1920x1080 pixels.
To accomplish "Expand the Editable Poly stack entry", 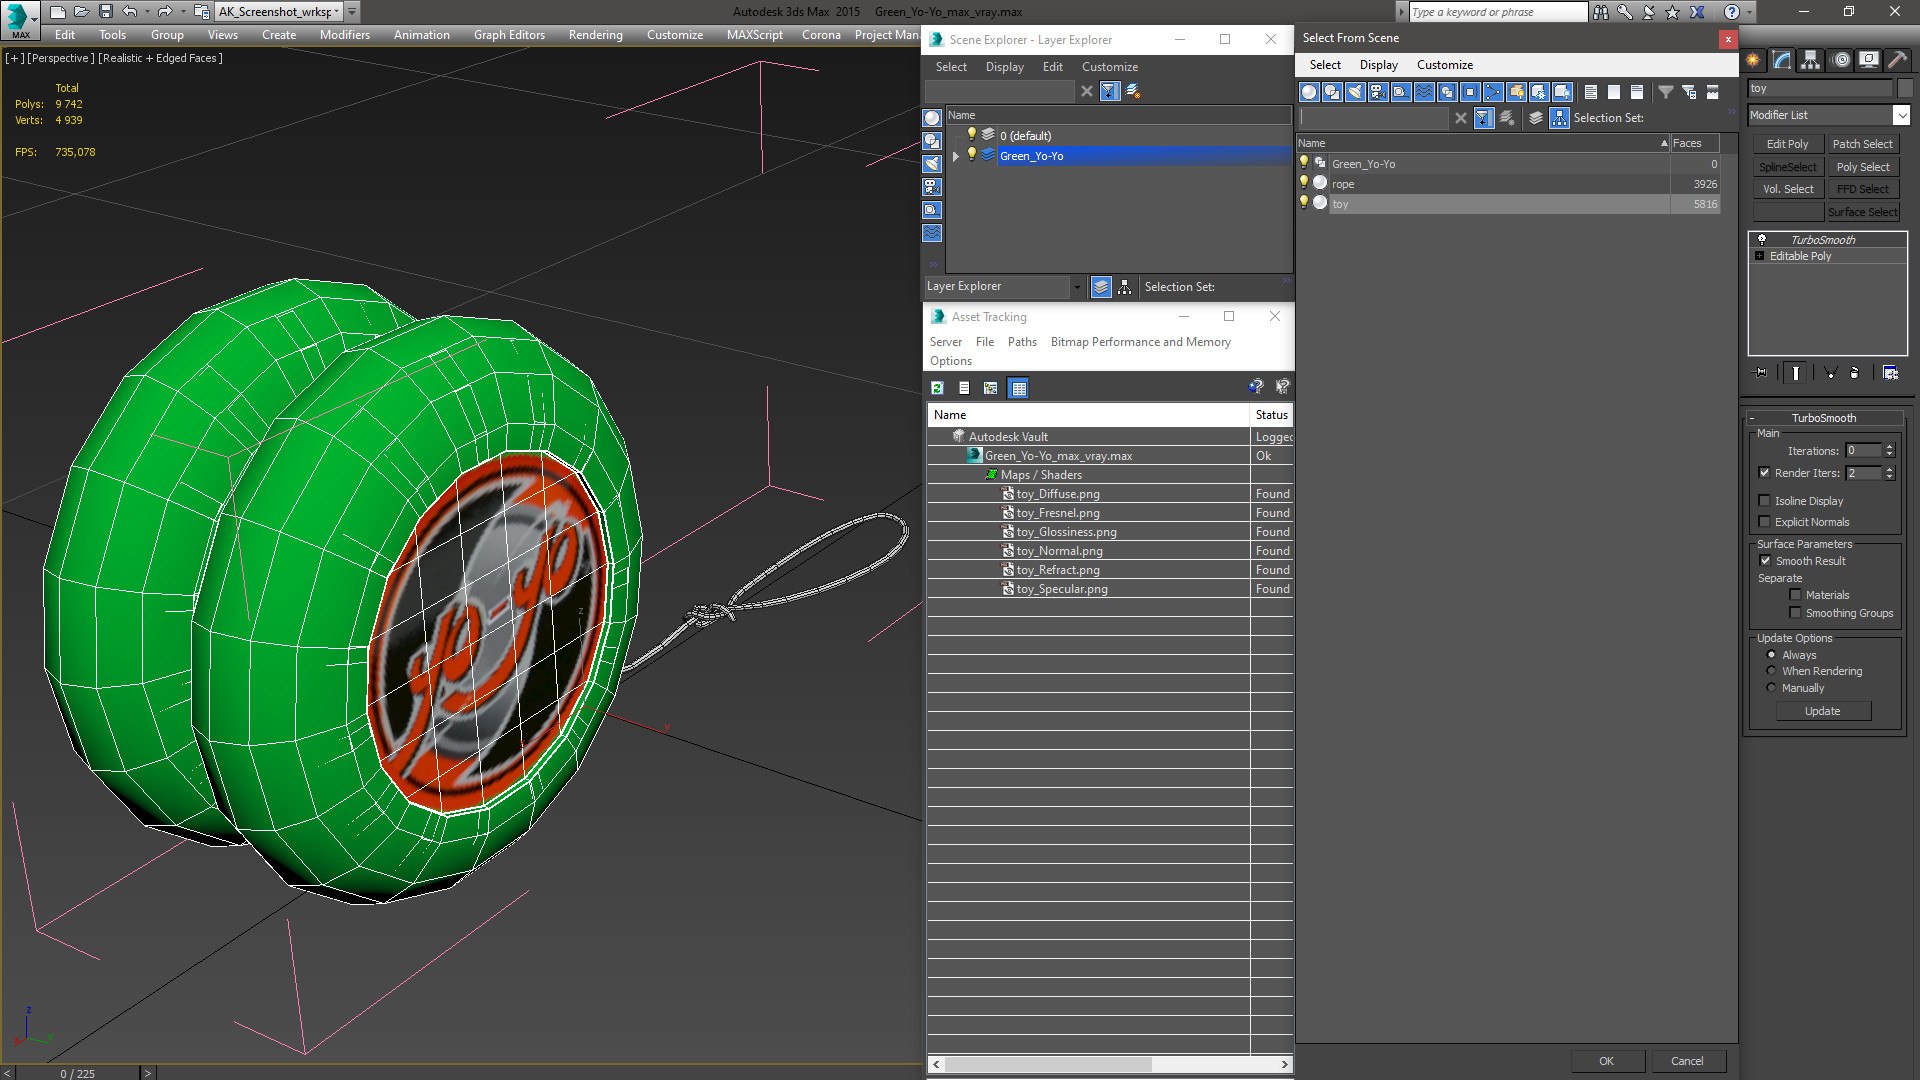I will (x=1760, y=256).
